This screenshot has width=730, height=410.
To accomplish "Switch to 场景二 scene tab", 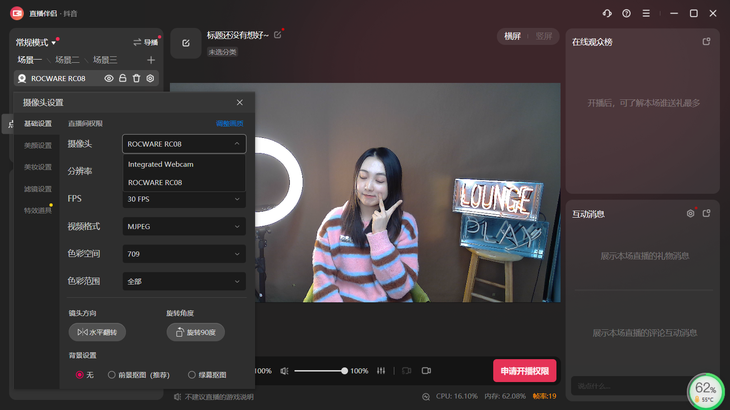I will [67, 60].
